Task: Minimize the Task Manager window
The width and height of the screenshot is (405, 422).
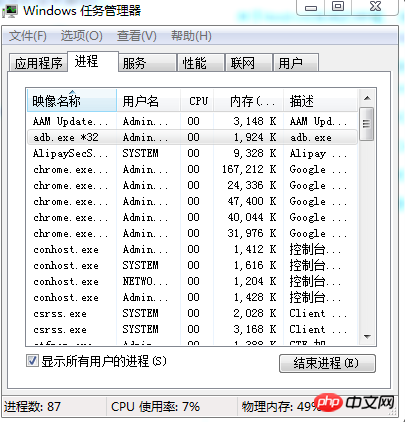Action: 311,7
